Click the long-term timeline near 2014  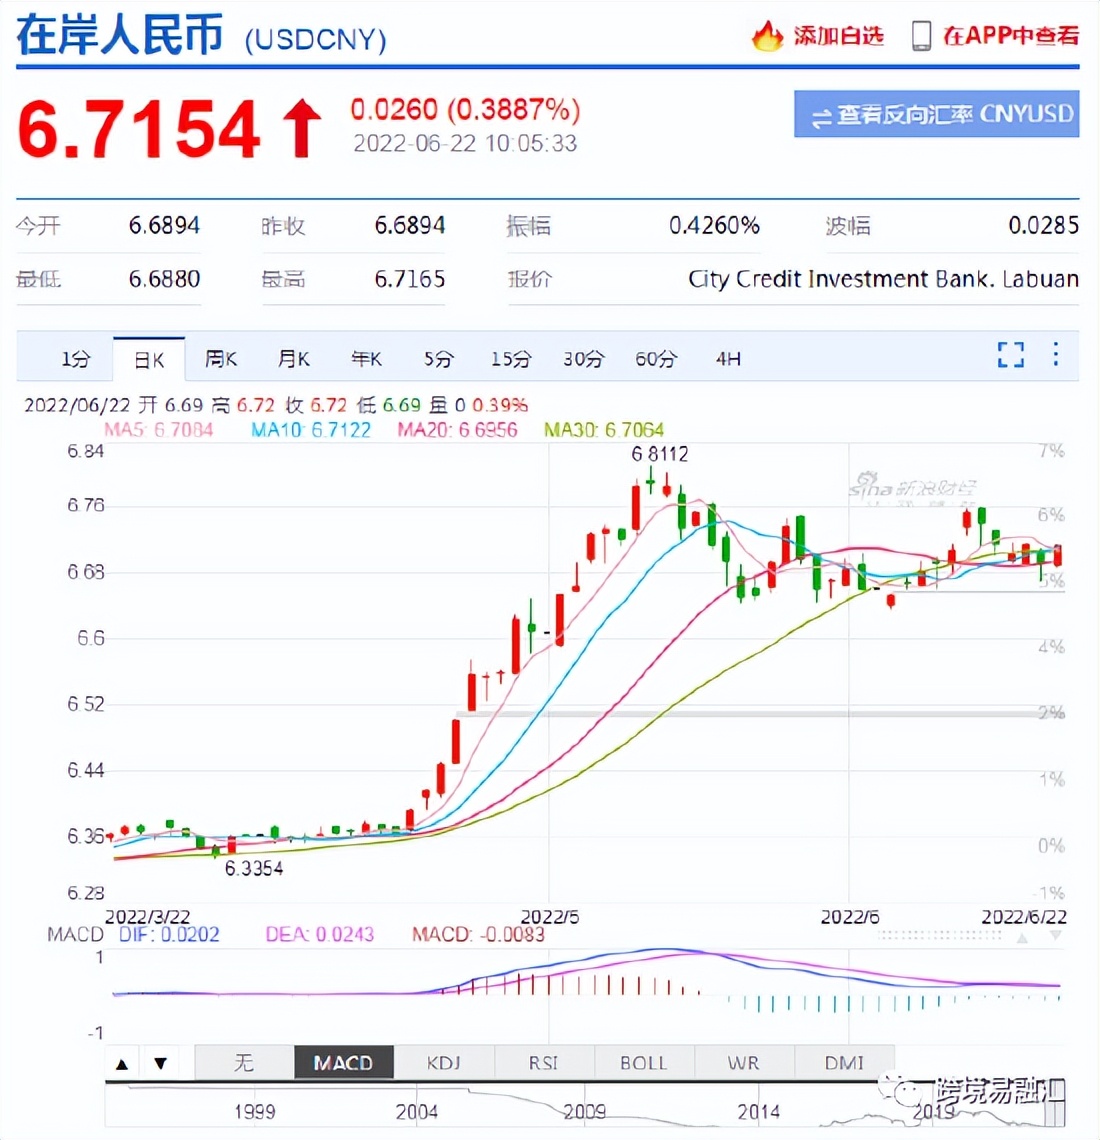pyautogui.click(x=760, y=1111)
